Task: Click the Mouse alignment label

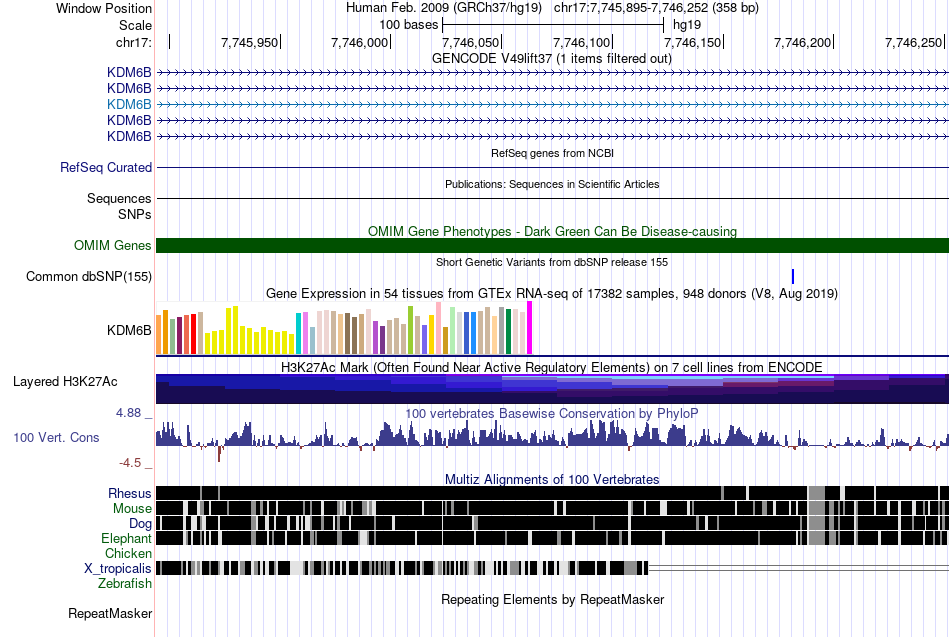Action: tap(132, 509)
